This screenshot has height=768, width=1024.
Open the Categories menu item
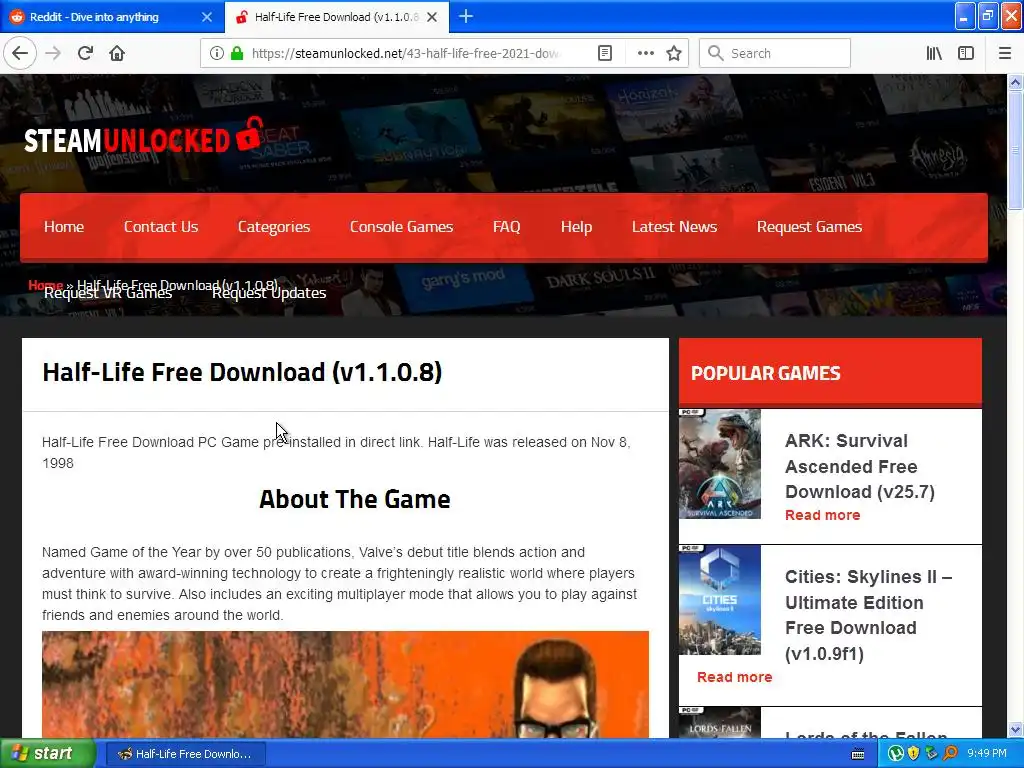[274, 227]
